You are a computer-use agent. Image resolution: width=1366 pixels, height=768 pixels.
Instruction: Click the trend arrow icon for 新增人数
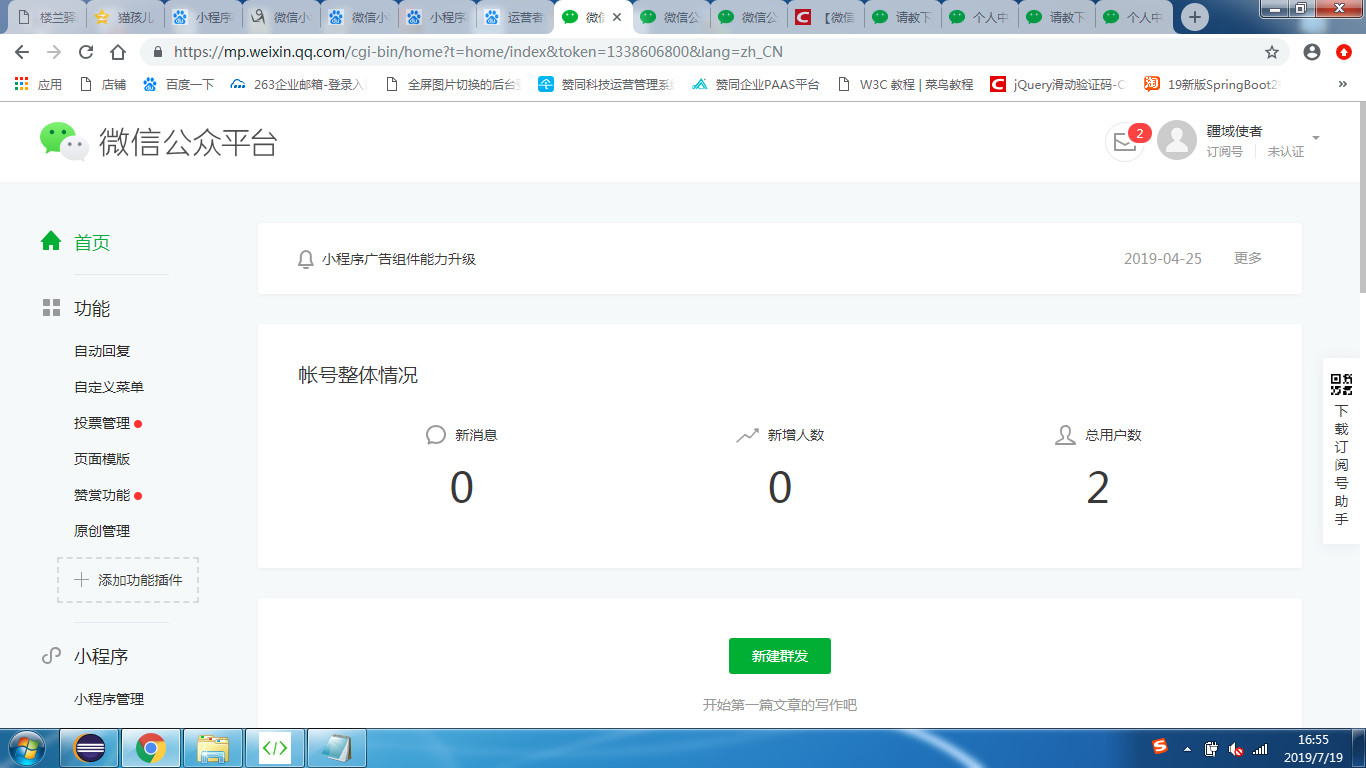coord(747,435)
